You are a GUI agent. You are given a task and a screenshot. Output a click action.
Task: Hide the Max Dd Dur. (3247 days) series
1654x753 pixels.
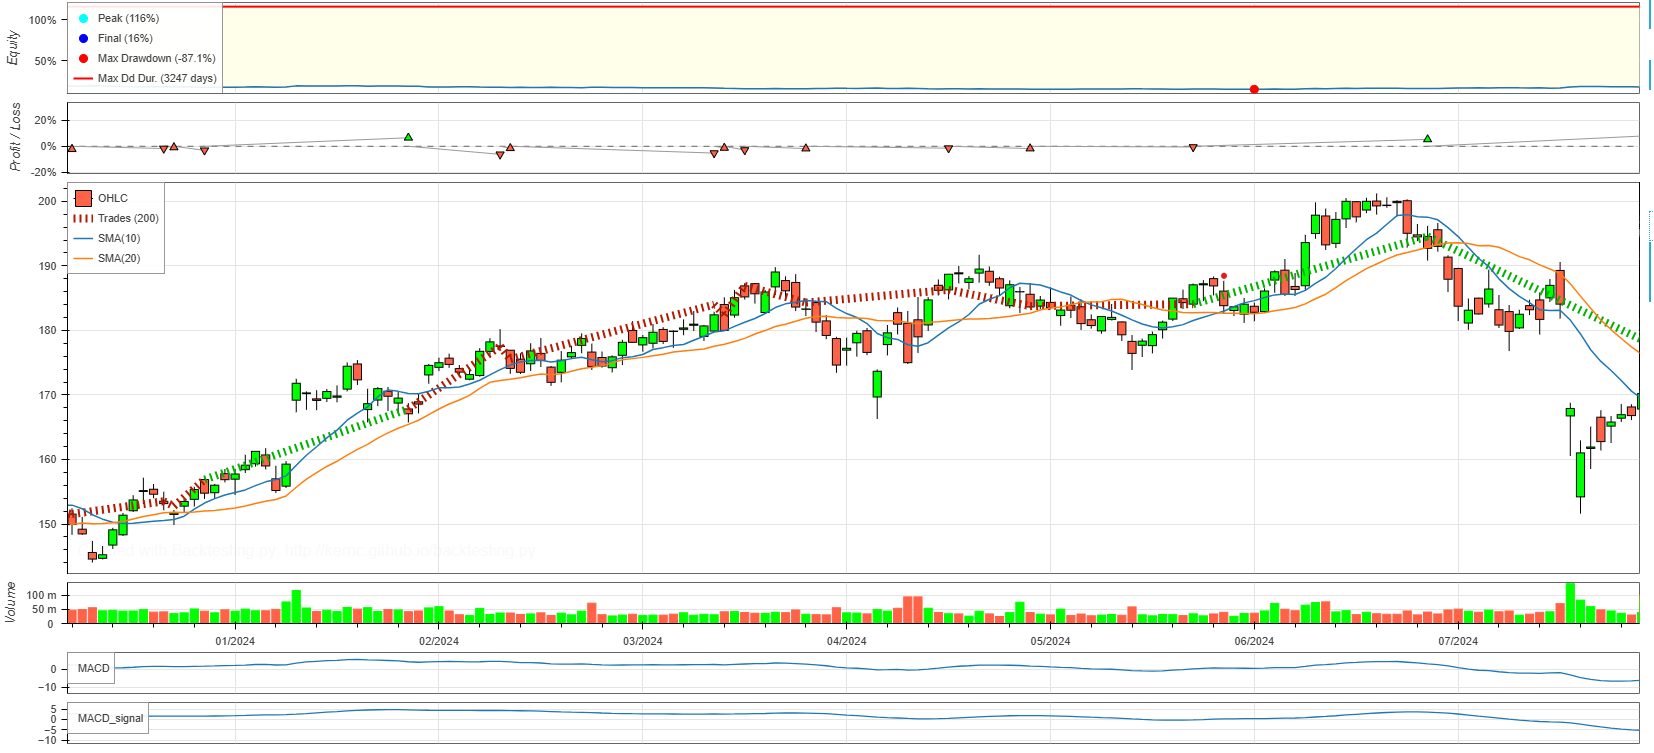tap(156, 78)
